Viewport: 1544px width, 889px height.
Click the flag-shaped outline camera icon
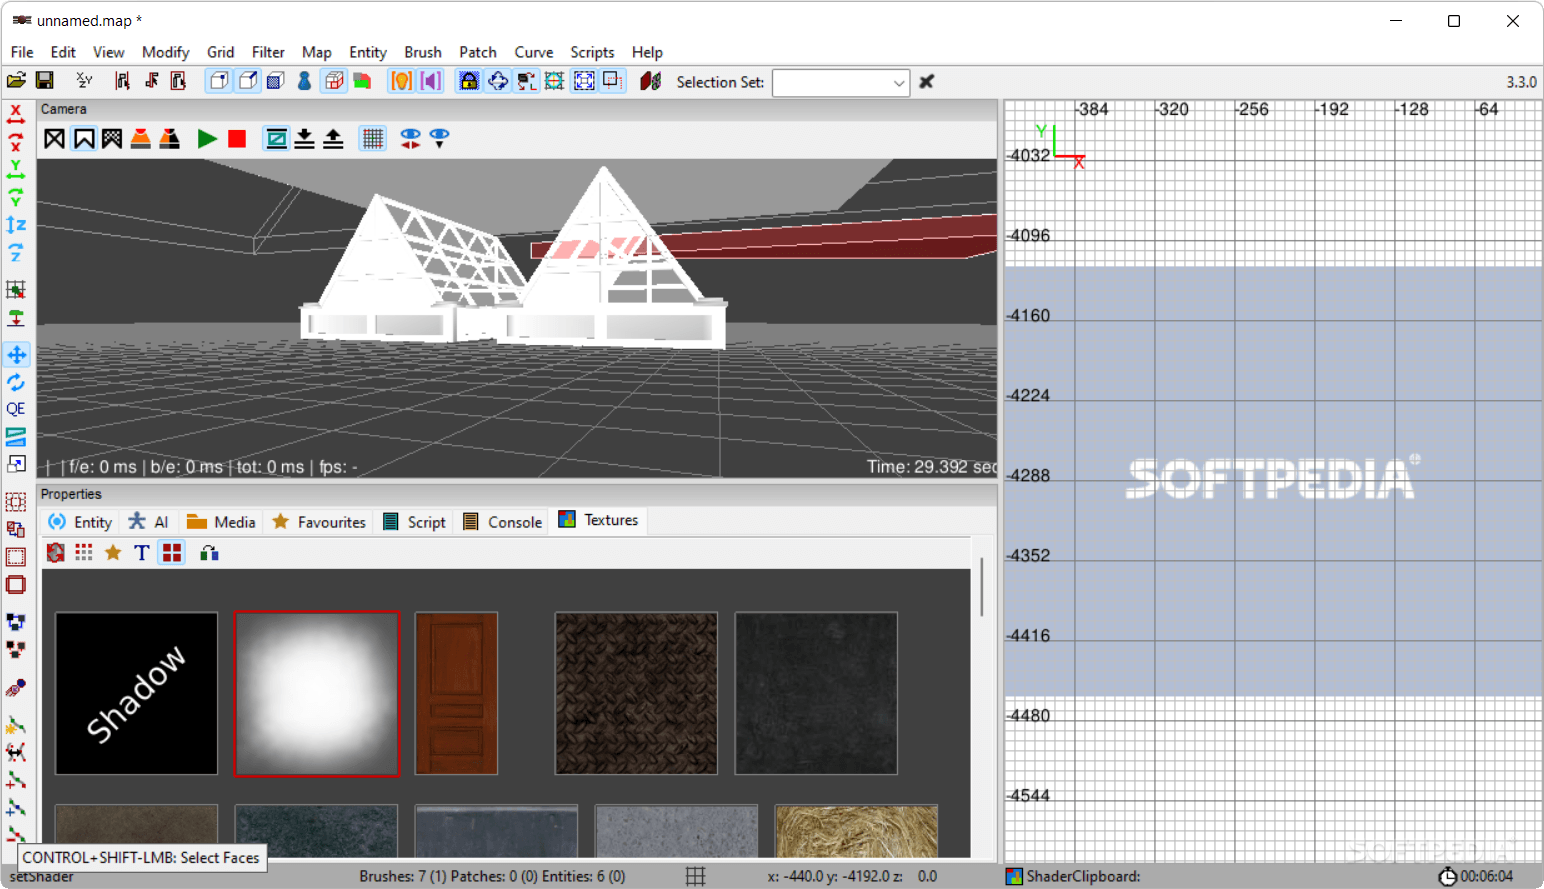tap(84, 138)
